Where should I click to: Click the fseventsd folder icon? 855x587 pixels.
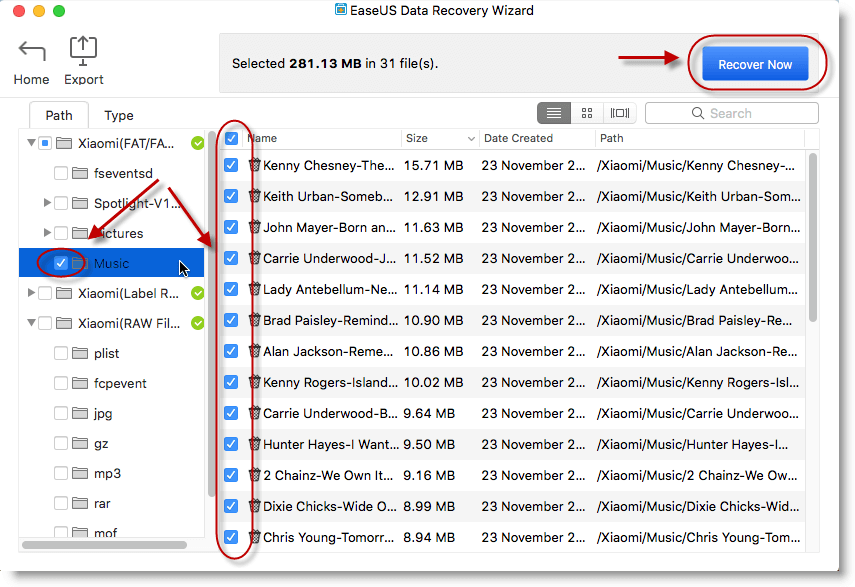pyautogui.click(x=80, y=173)
